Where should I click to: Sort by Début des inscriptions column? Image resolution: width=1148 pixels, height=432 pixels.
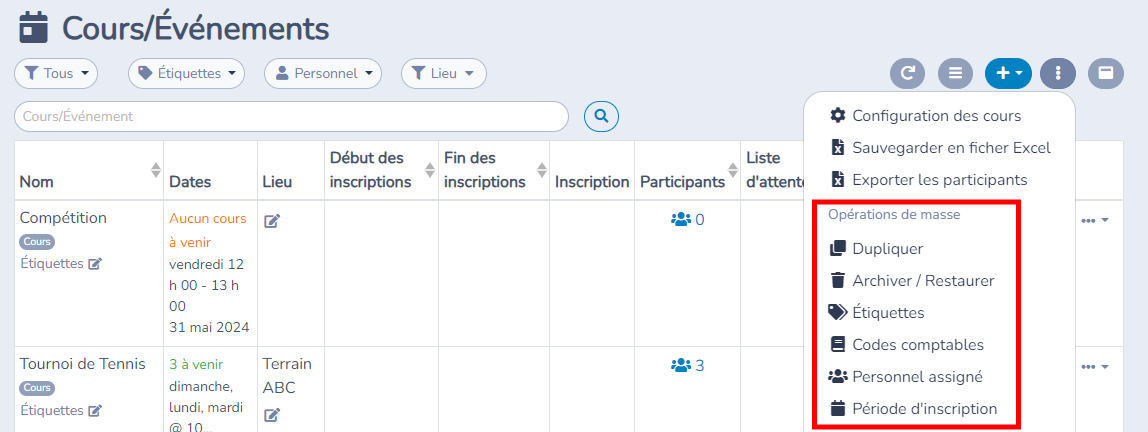coord(428,170)
